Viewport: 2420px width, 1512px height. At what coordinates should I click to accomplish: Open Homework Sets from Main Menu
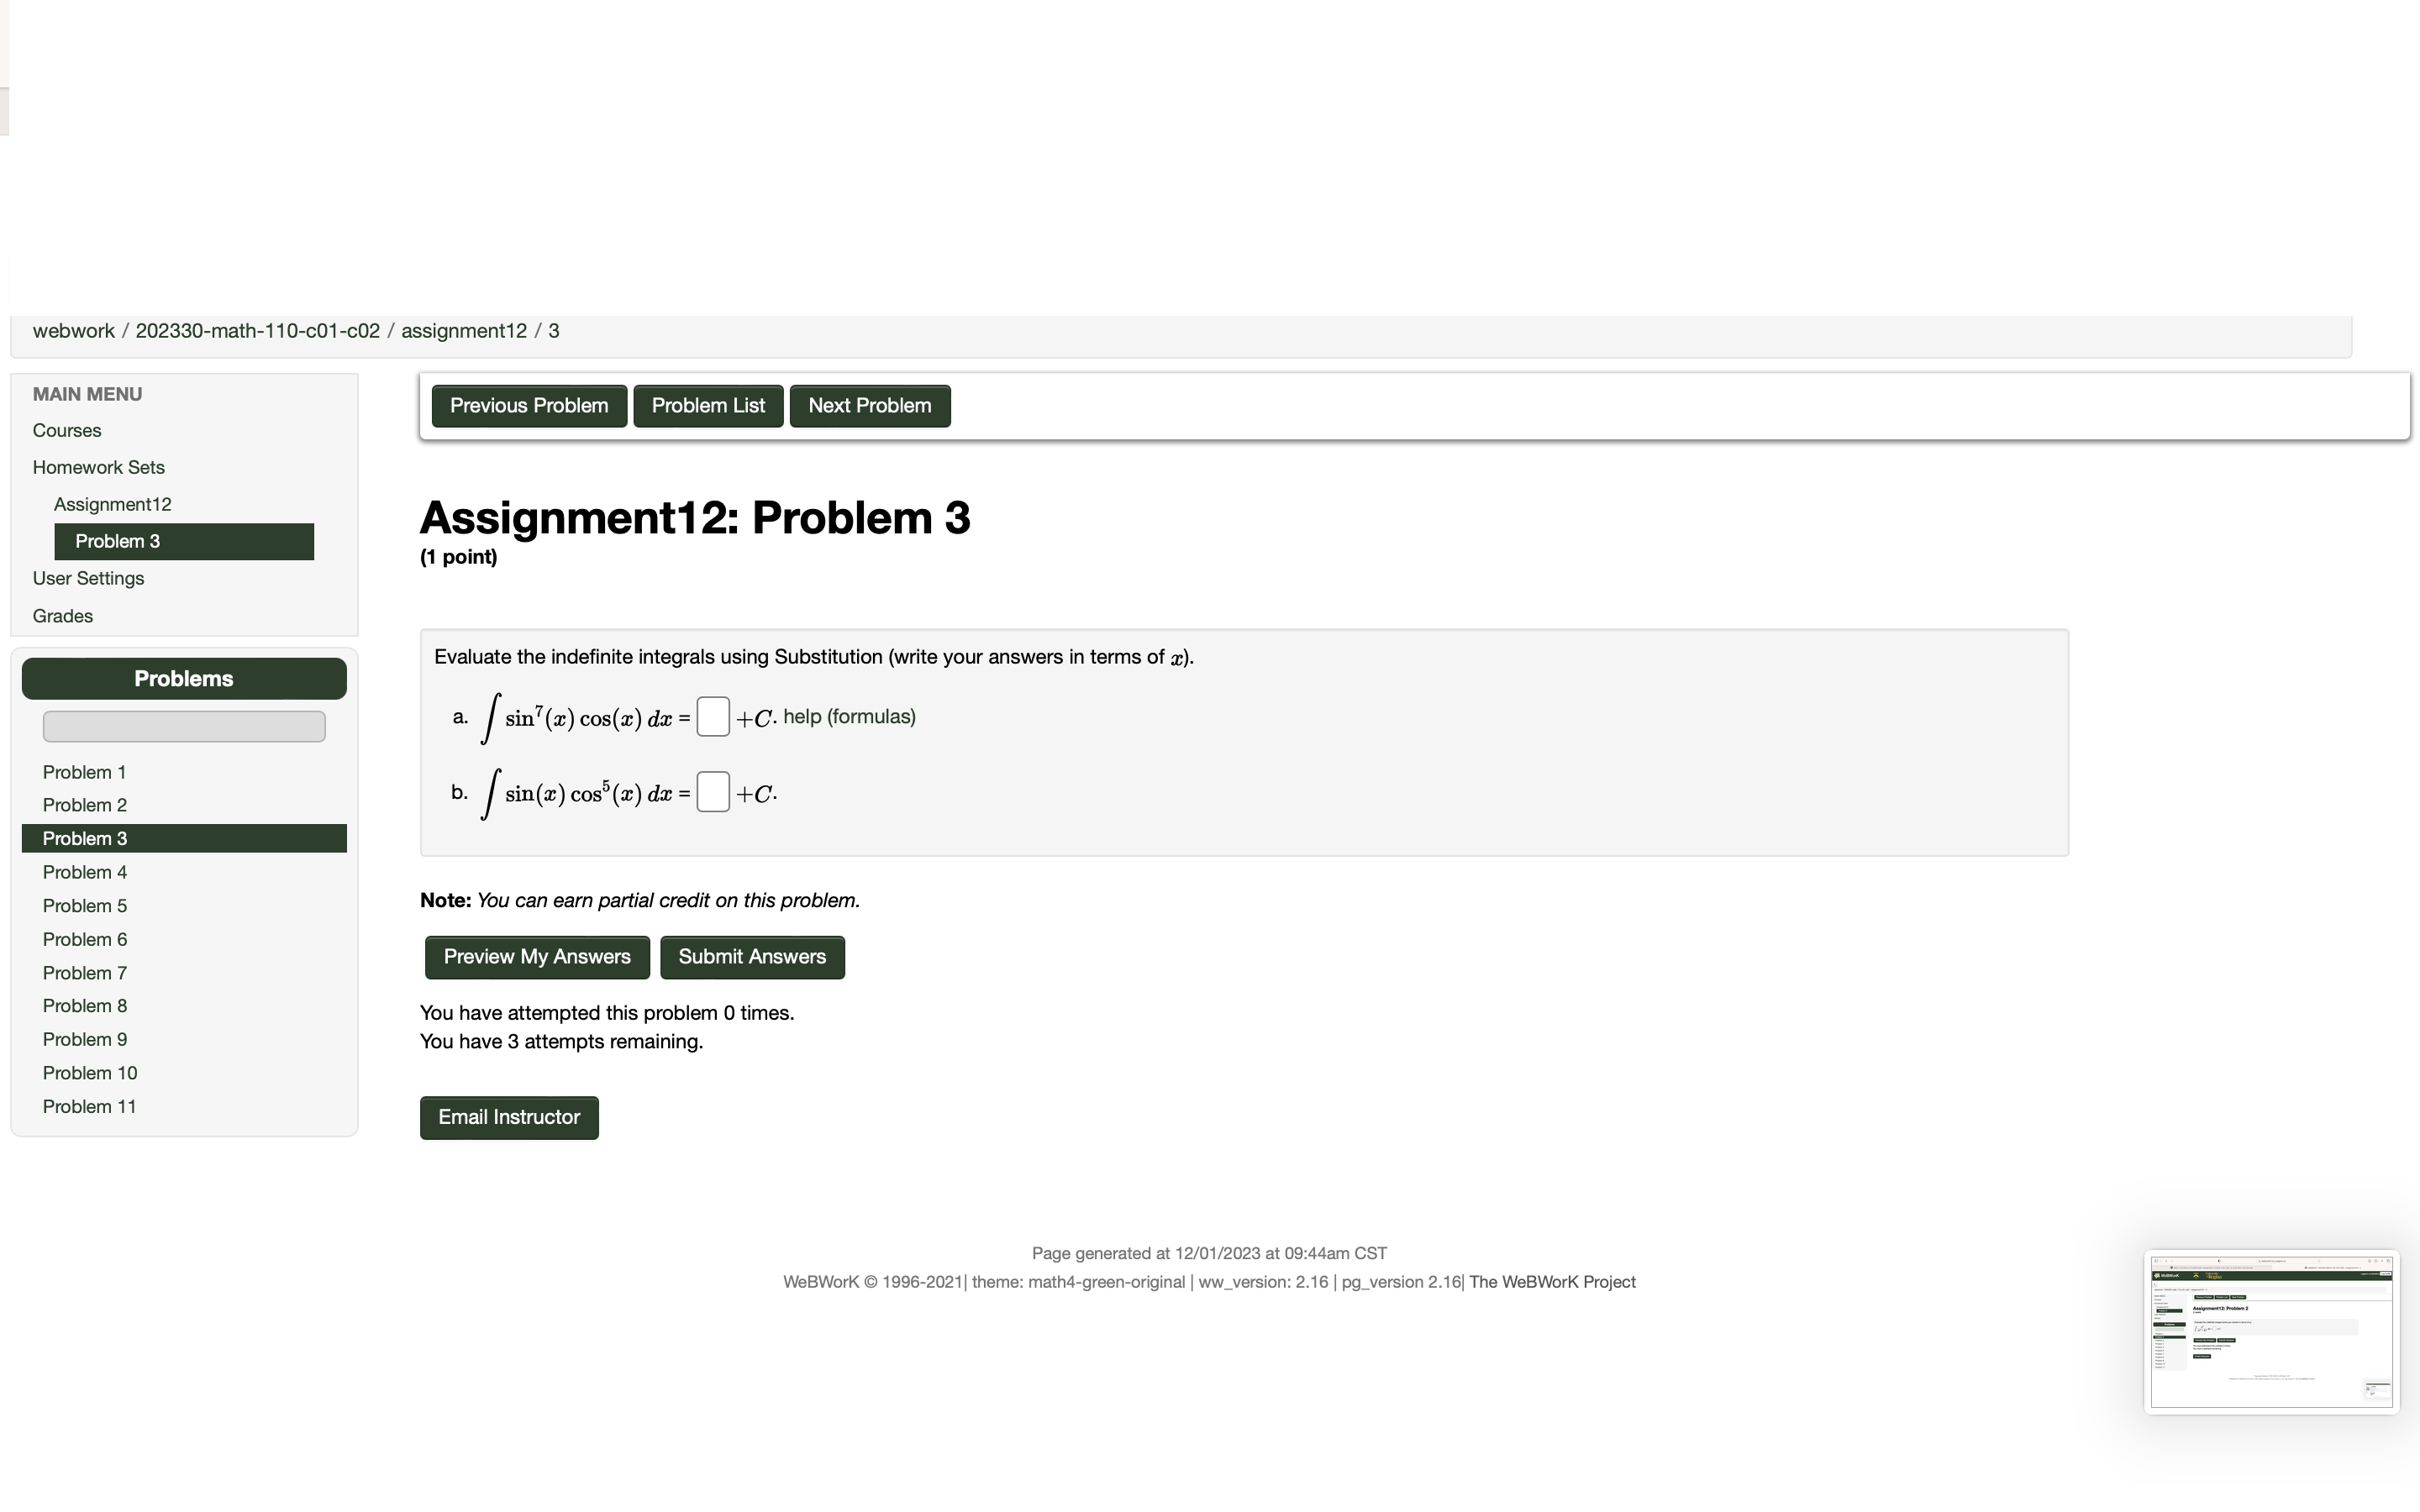coord(98,467)
